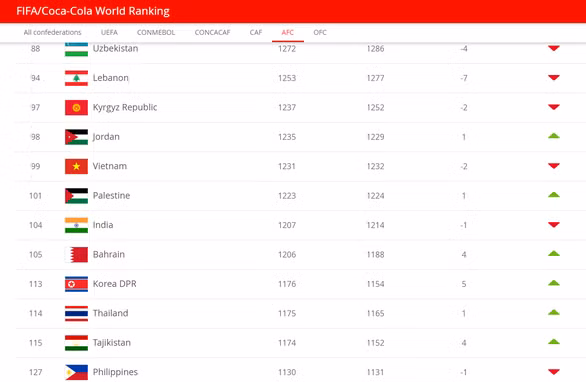This screenshot has height=382, width=586.
Task: Switch to the UEFA tab
Action: pos(109,33)
